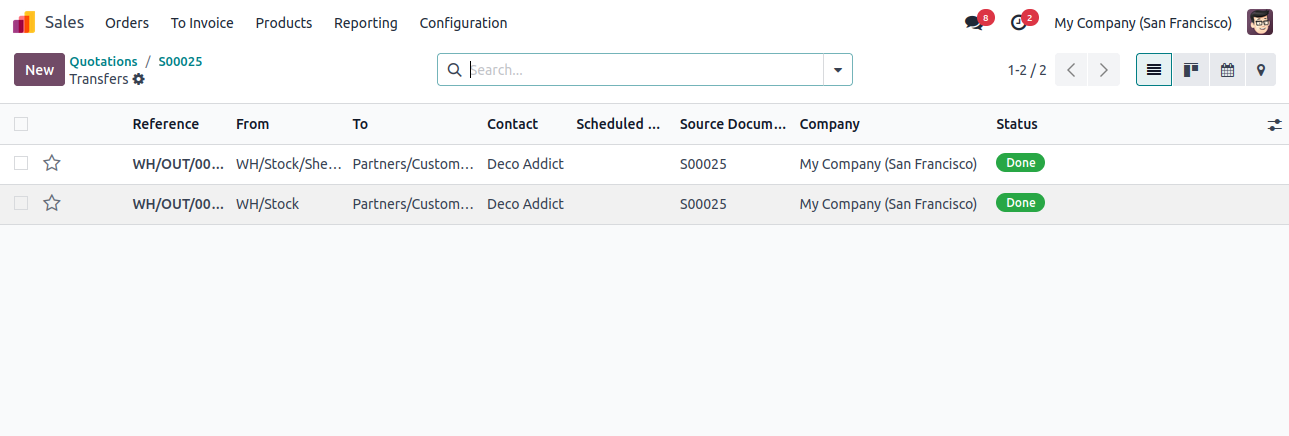1289x436 pixels.
Task: Switch to calendar view
Action: pyautogui.click(x=1227, y=70)
